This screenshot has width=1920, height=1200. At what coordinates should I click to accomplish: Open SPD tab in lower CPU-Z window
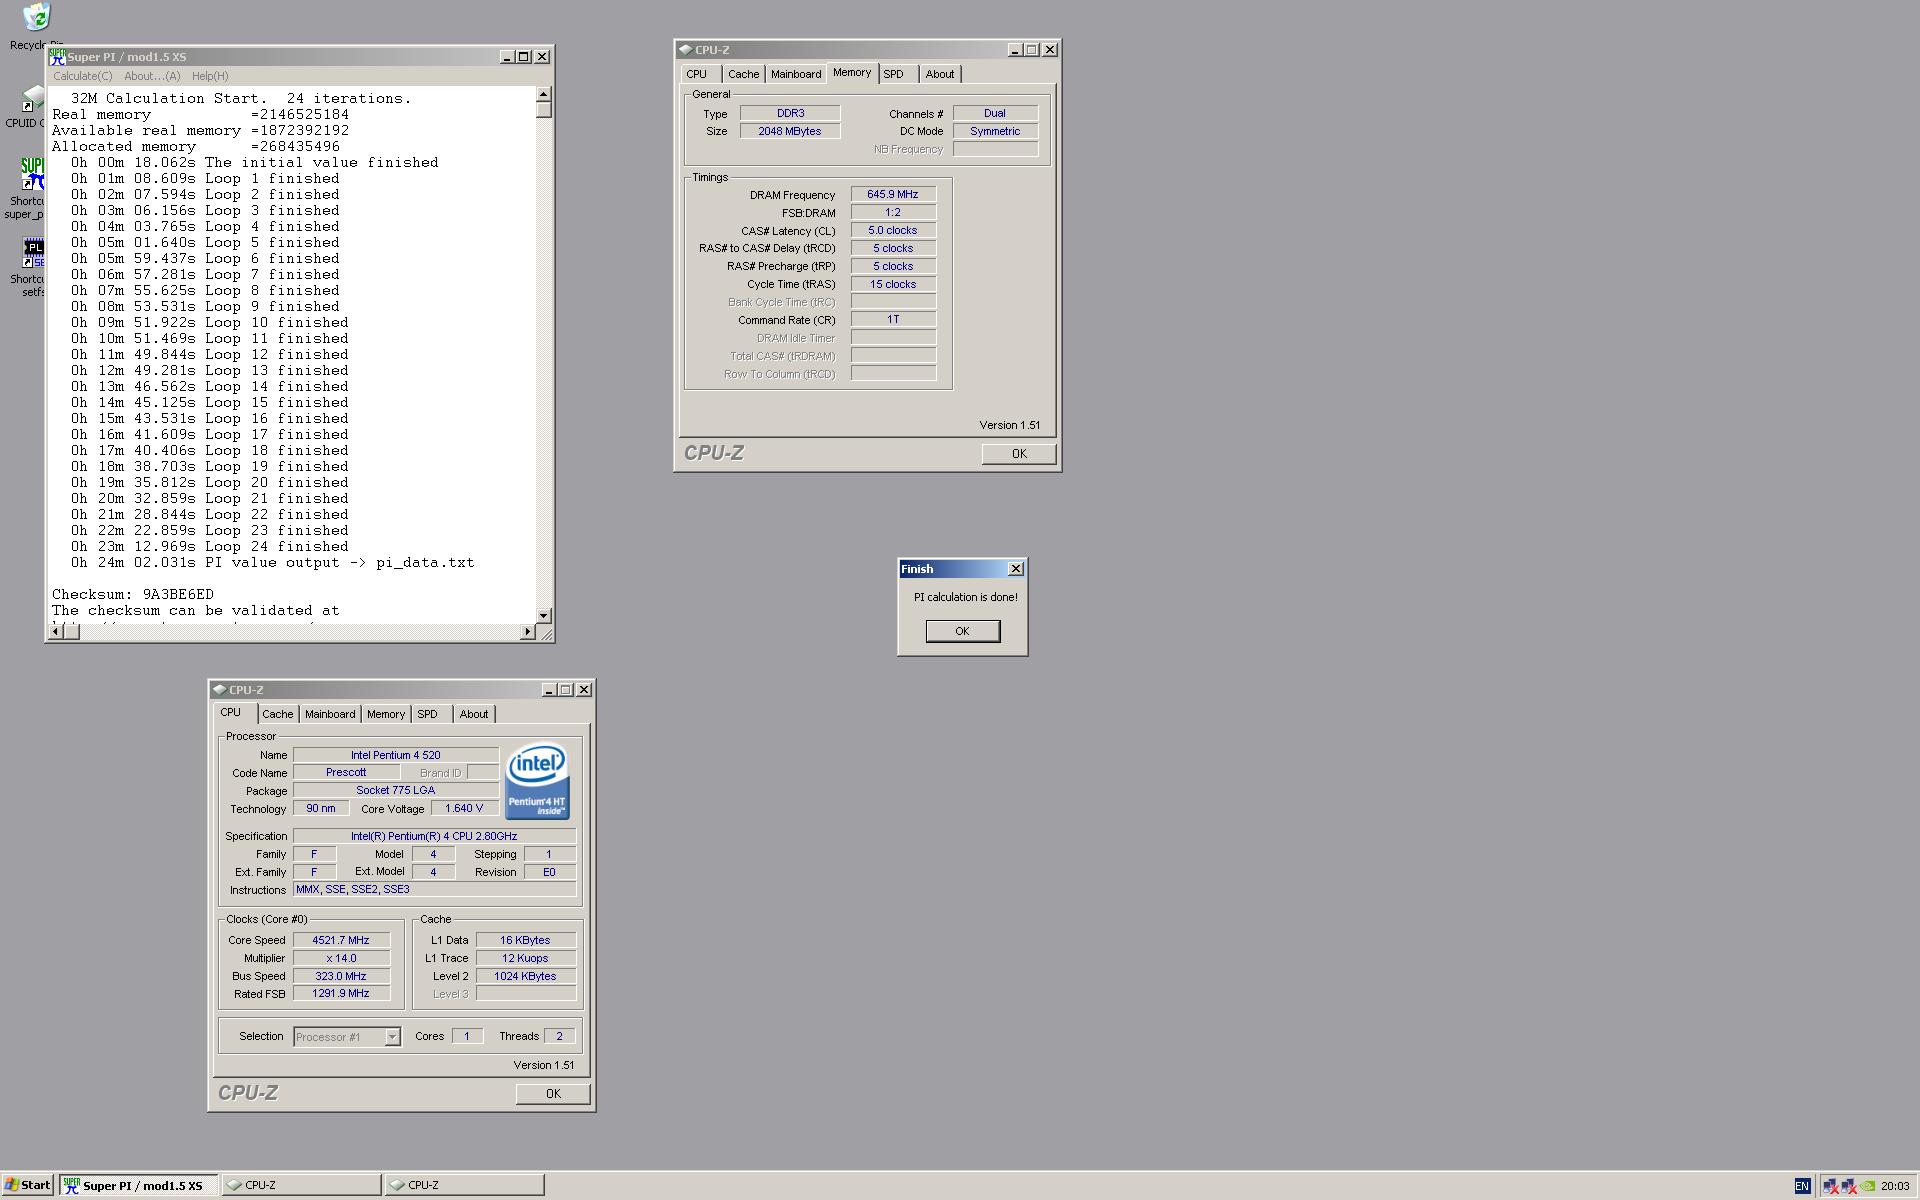tap(428, 714)
